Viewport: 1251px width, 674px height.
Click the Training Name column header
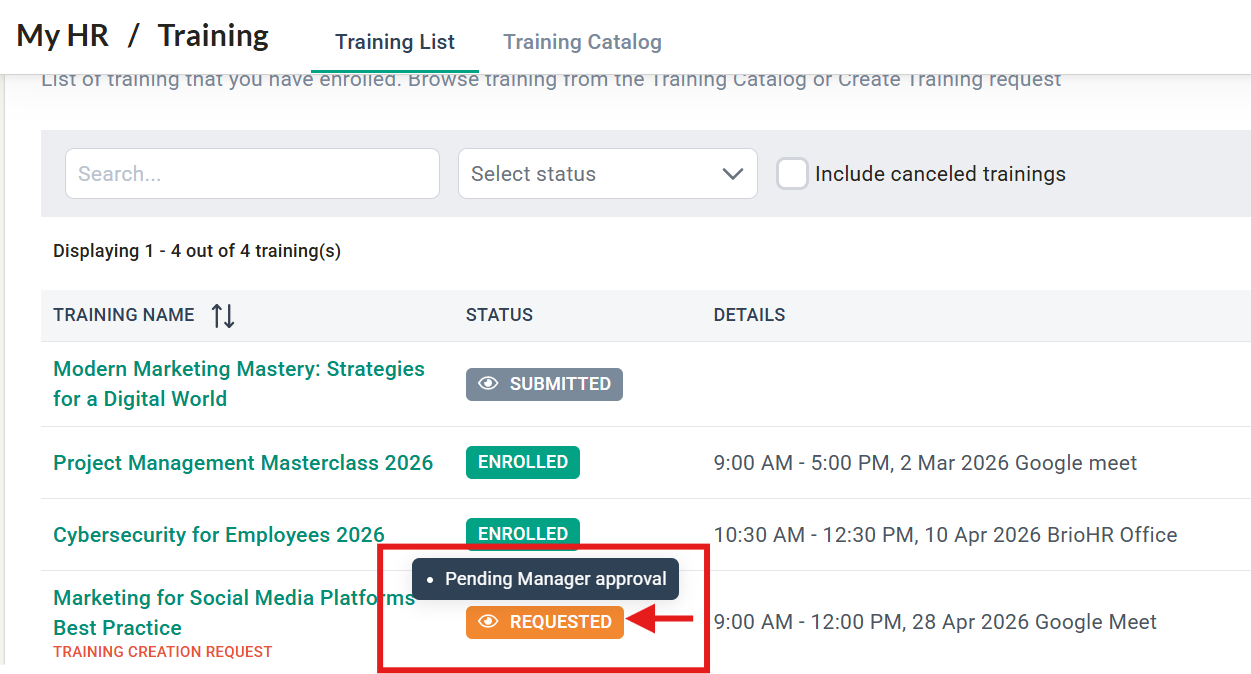[124, 315]
